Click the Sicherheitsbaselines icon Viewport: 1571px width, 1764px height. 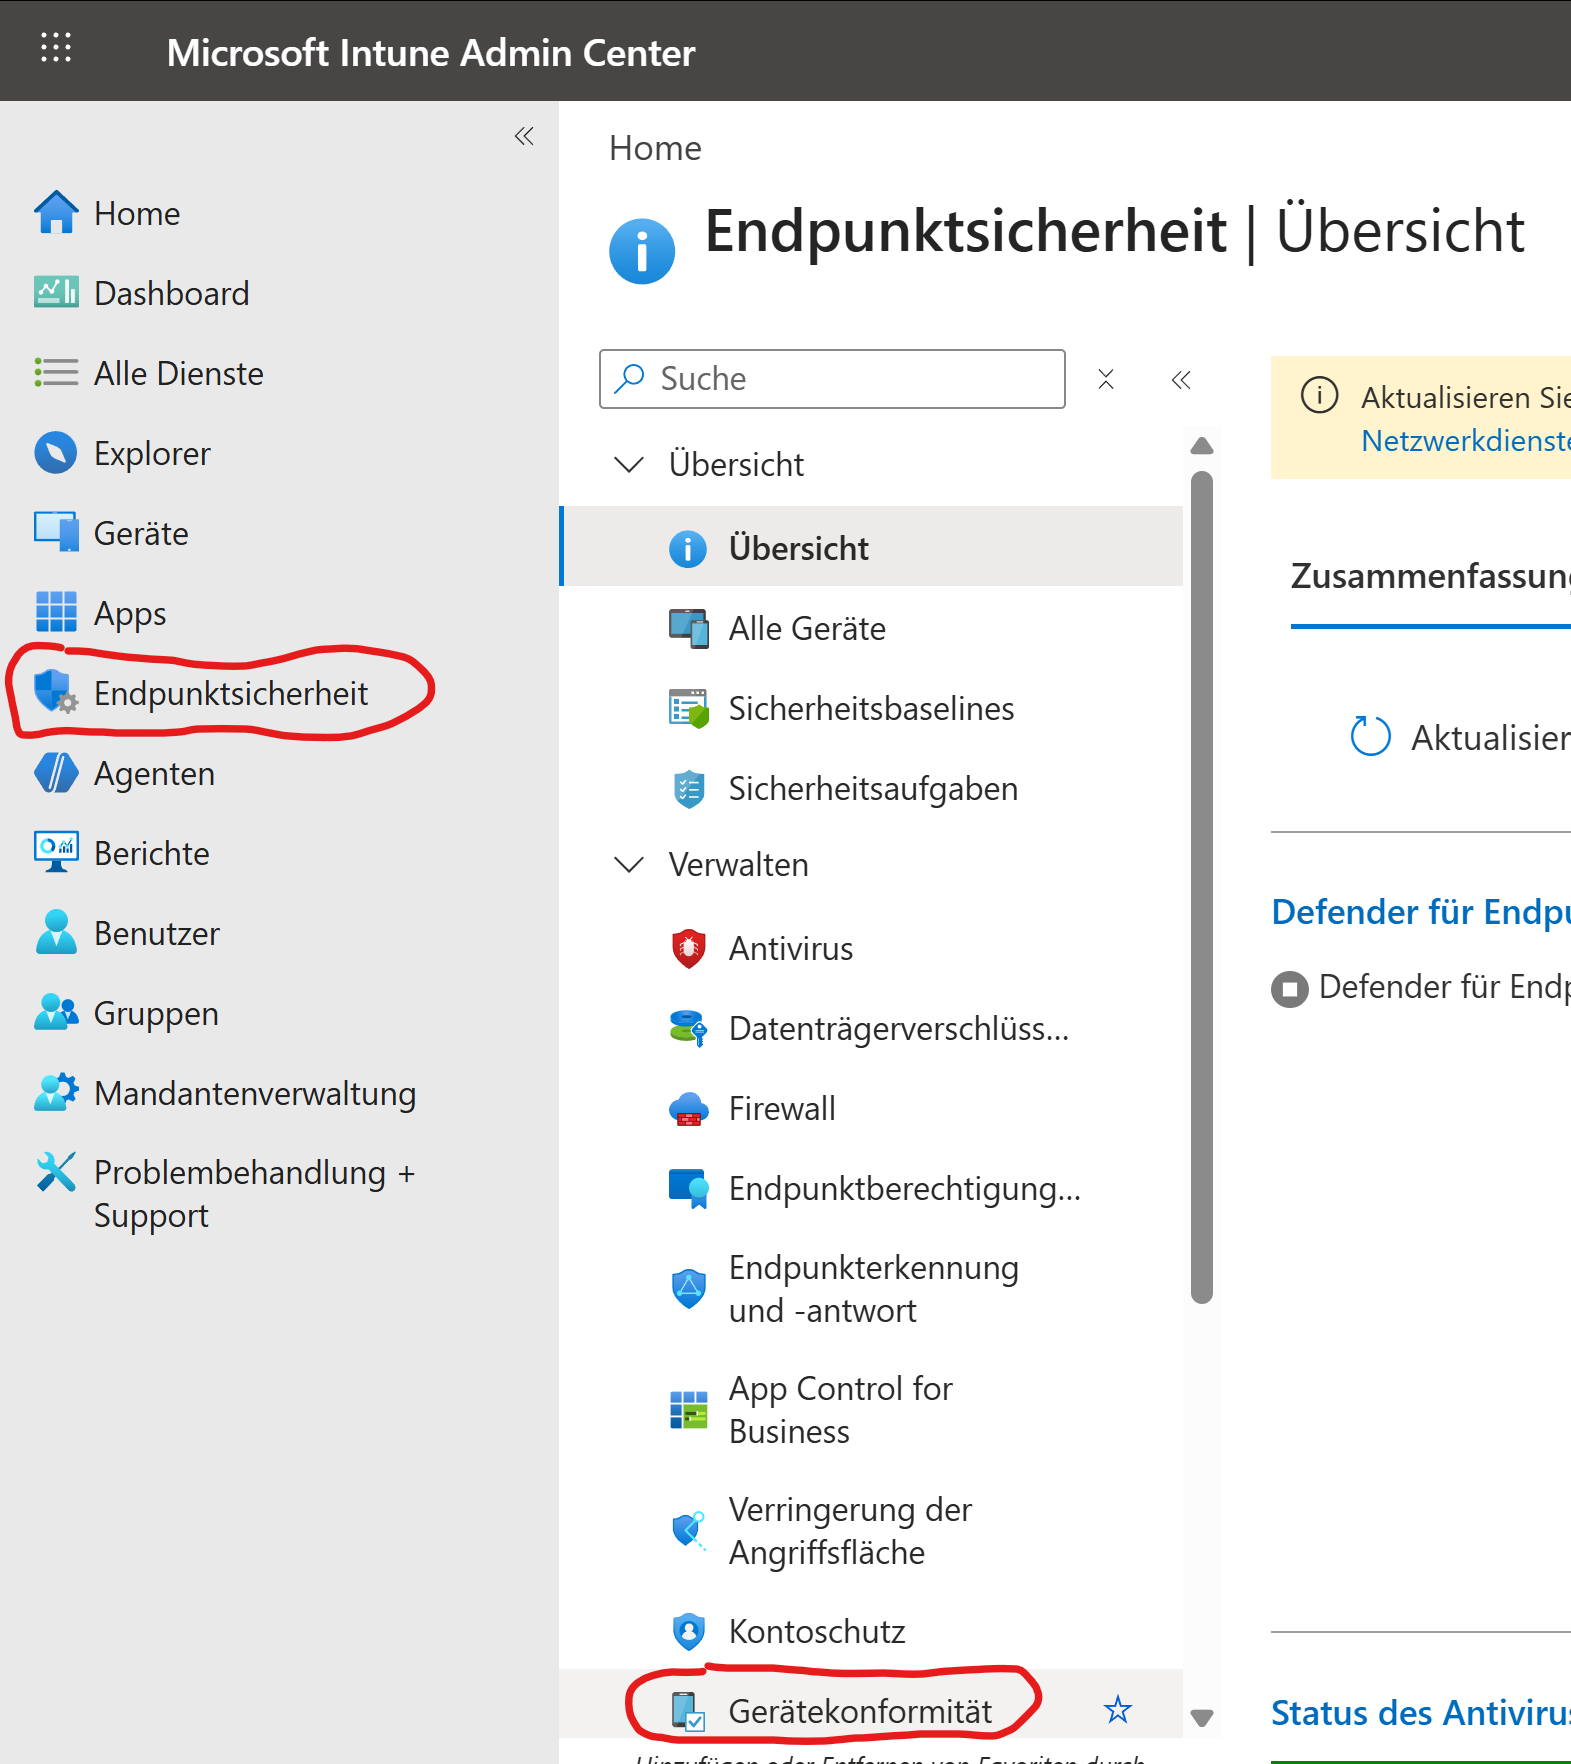pos(688,708)
